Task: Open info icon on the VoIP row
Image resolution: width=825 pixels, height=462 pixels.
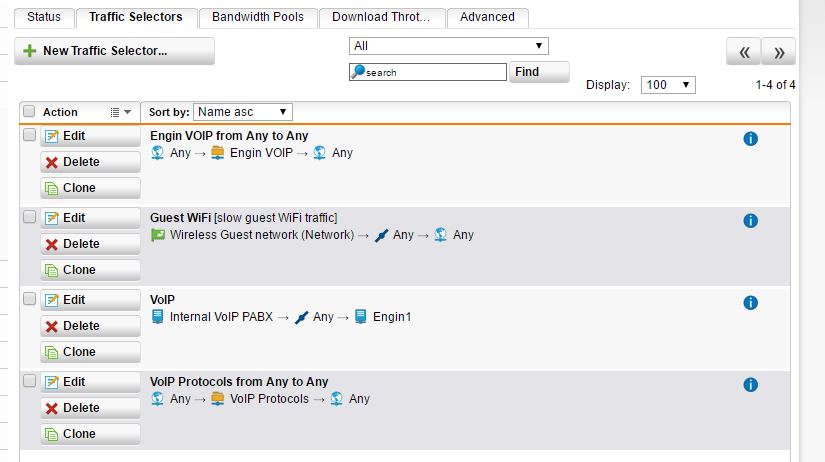Action: click(x=750, y=303)
